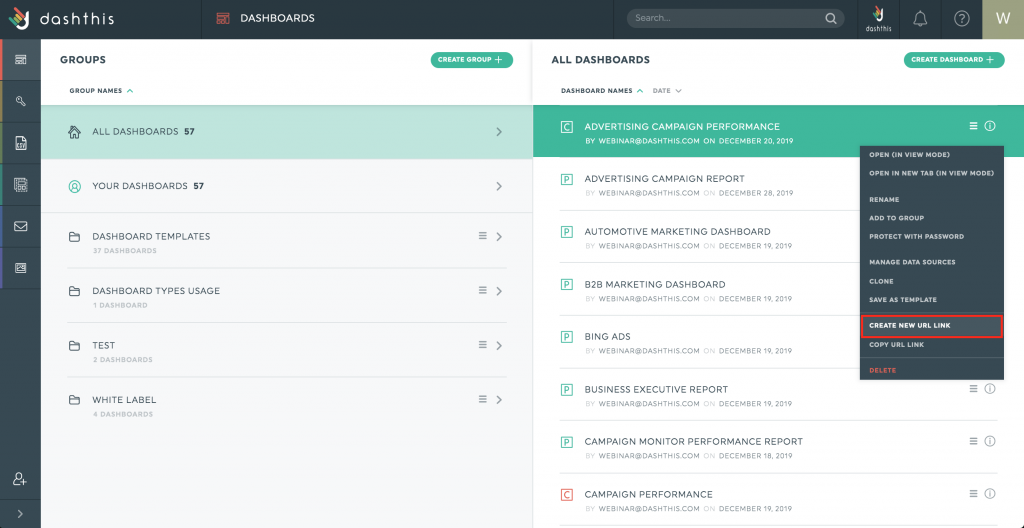Expand the Test group chevron
The image size is (1024, 528).
[499, 345]
